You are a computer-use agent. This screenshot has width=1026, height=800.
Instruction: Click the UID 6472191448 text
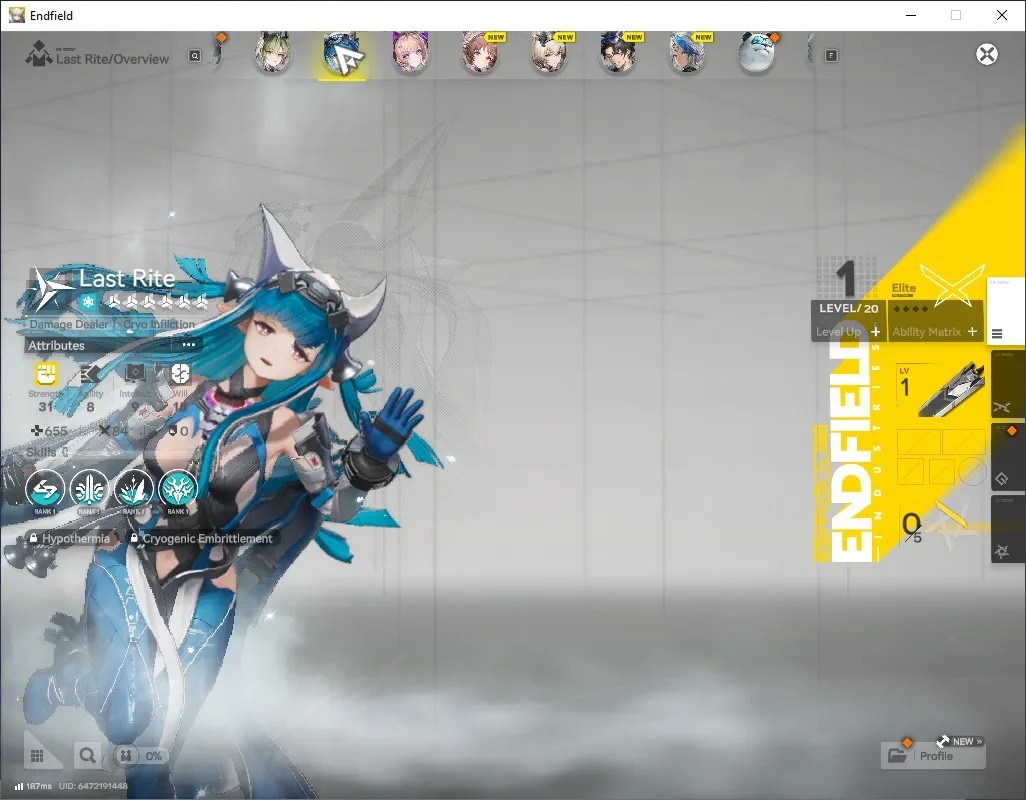coord(93,786)
